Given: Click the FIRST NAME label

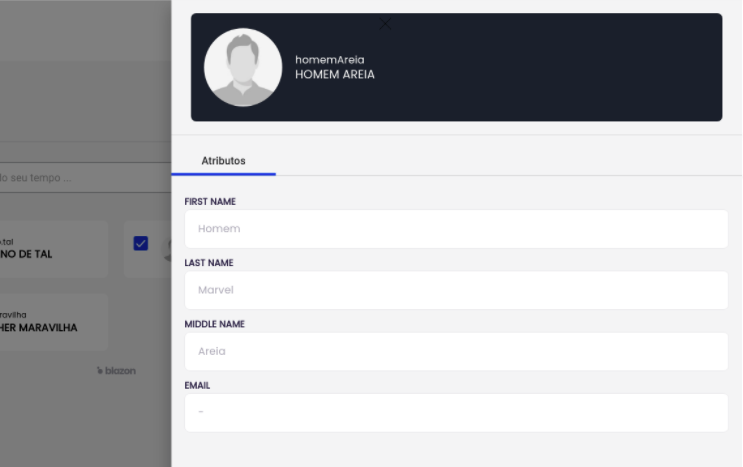Looking at the screenshot, I should [210, 202].
